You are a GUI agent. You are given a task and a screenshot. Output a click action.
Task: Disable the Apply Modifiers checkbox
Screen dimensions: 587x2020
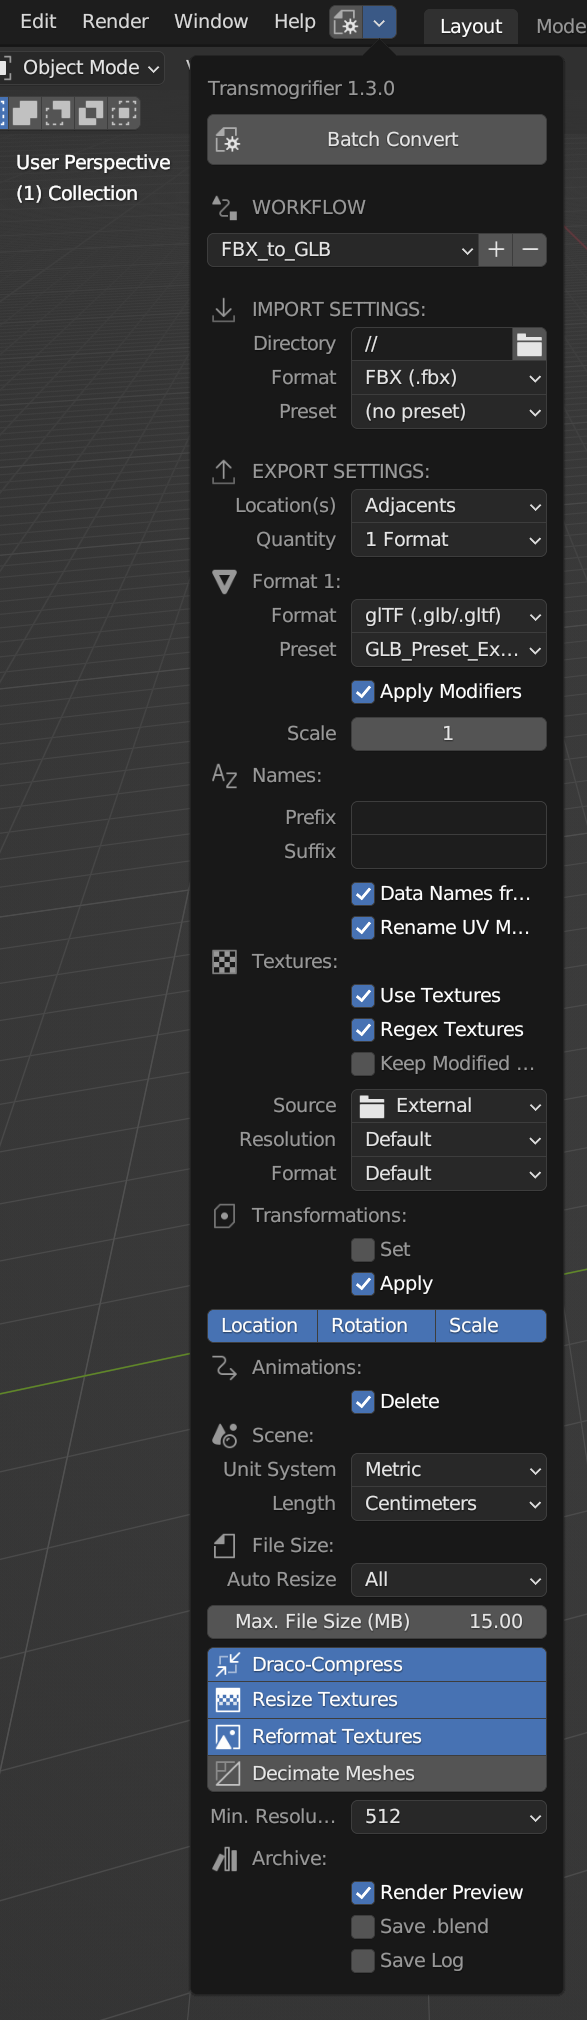[x=363, y=691]
